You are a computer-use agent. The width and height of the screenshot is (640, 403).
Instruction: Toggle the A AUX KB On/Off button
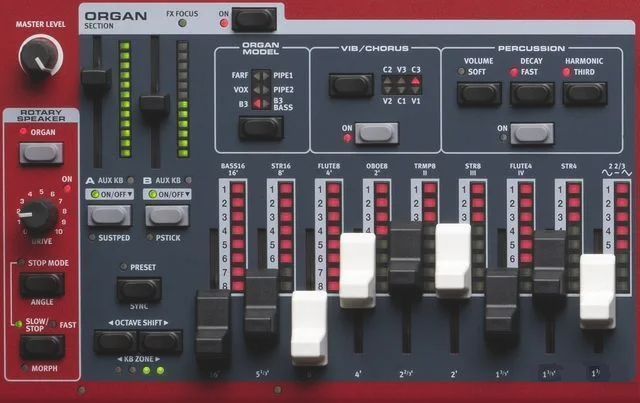pos(108,214)
